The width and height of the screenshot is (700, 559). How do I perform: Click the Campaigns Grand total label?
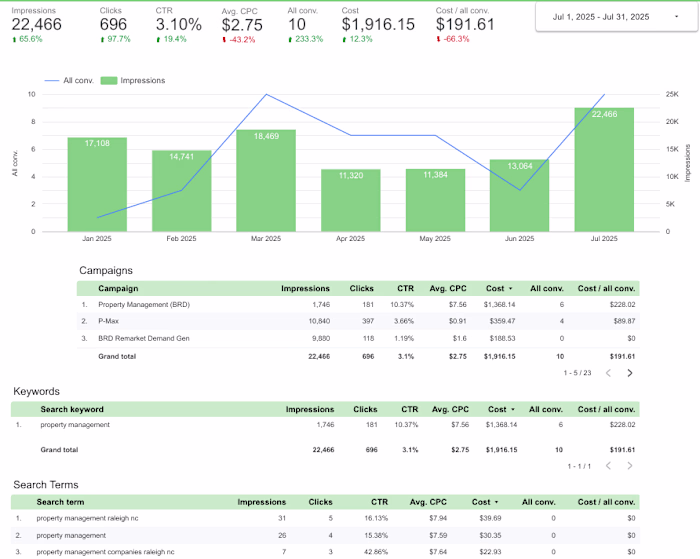[x=117, y=356]
